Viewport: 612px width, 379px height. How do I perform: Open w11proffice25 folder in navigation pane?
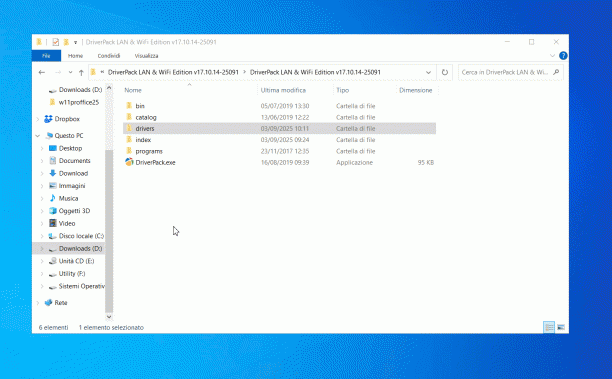pyautogui.click(x=79, y=102)
